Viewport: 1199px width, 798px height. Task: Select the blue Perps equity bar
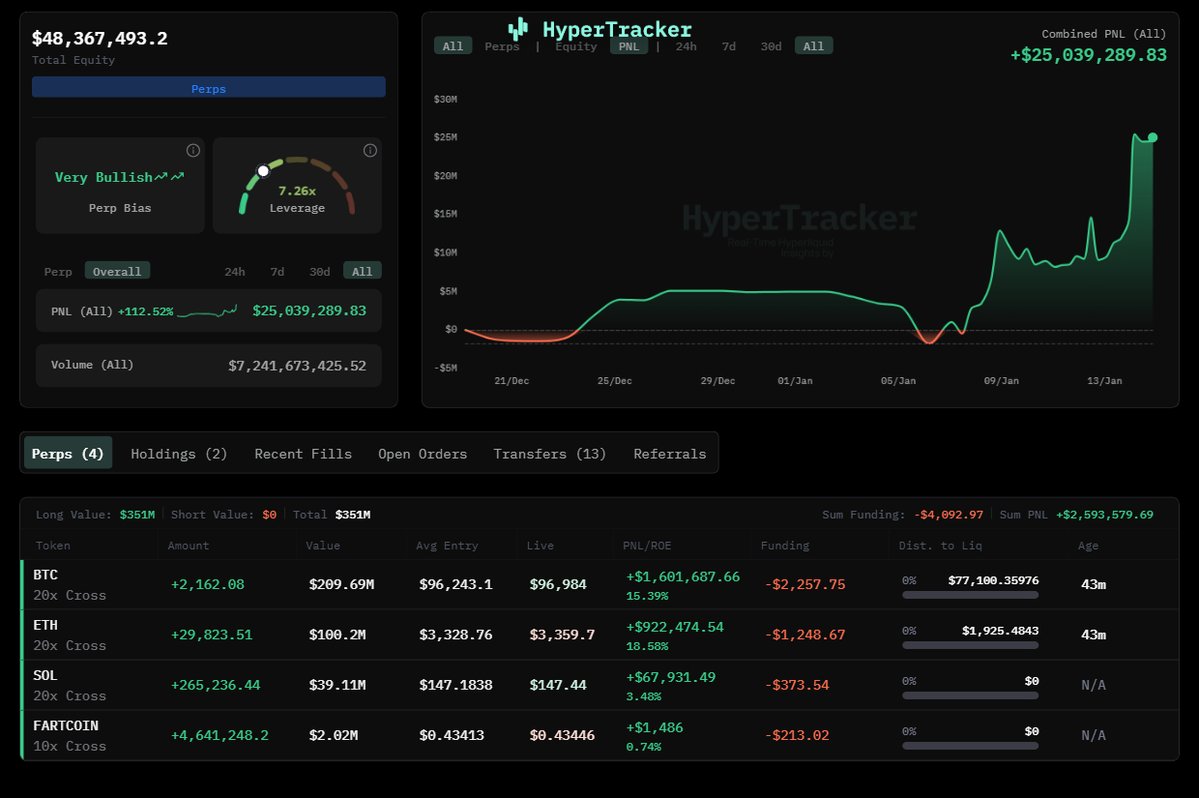coord(209,88)
